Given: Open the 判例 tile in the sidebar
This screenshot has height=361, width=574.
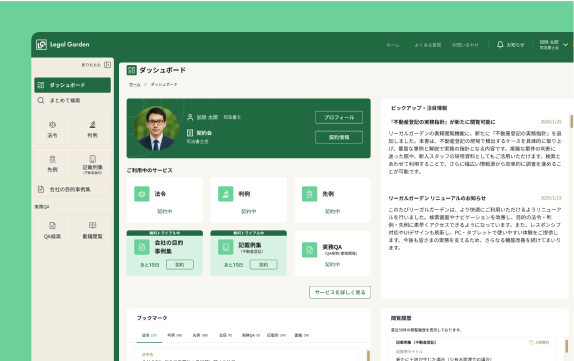Looking at the screenshot, I should coord(92,129).
